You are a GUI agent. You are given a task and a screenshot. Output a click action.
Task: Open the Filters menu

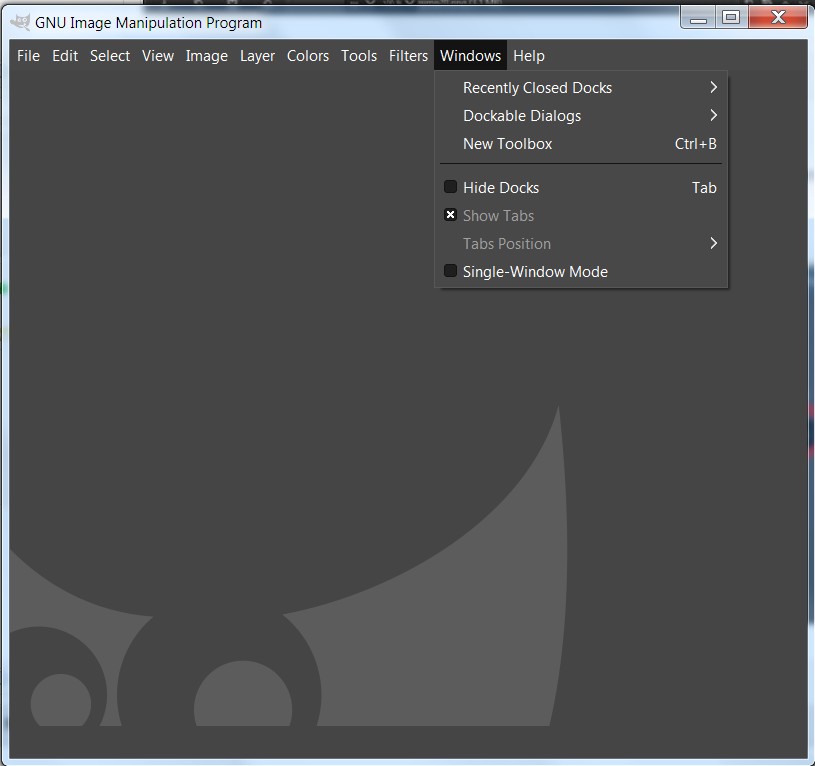[408, 56]
